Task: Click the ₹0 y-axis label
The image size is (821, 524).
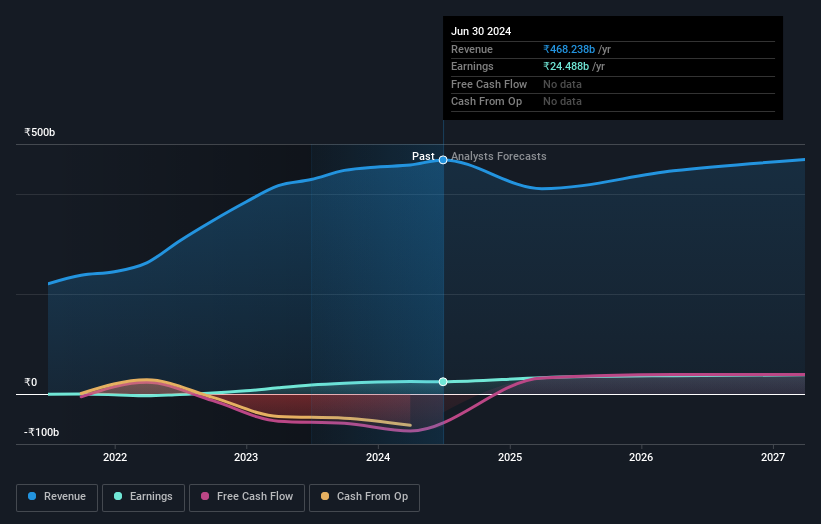Action: (x=31, y=382)
